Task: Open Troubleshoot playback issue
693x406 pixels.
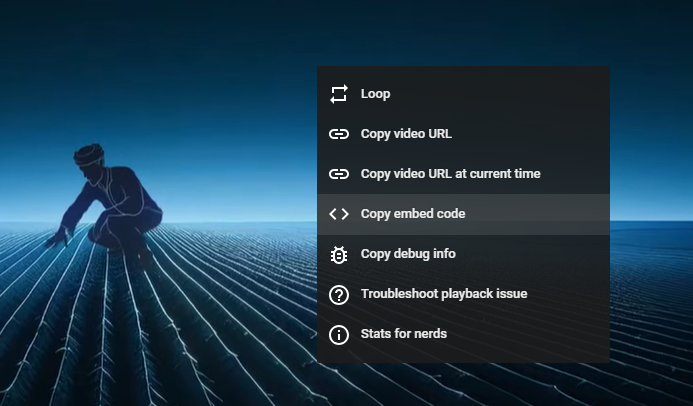Action: [x=443, y=294]
